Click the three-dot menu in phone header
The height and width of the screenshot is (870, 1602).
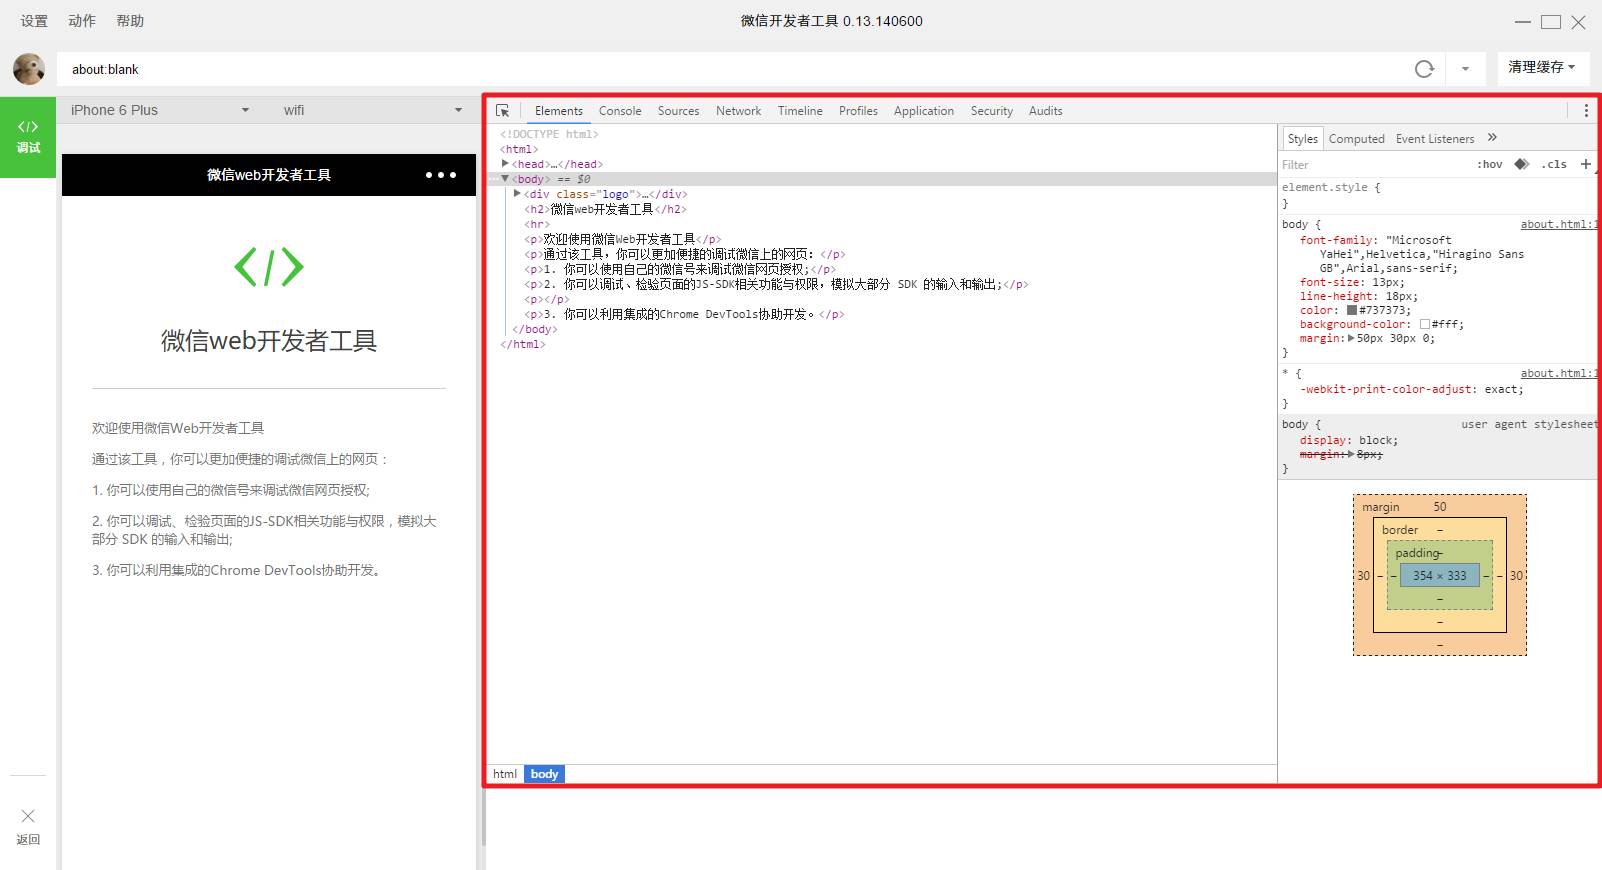[441, 175]
